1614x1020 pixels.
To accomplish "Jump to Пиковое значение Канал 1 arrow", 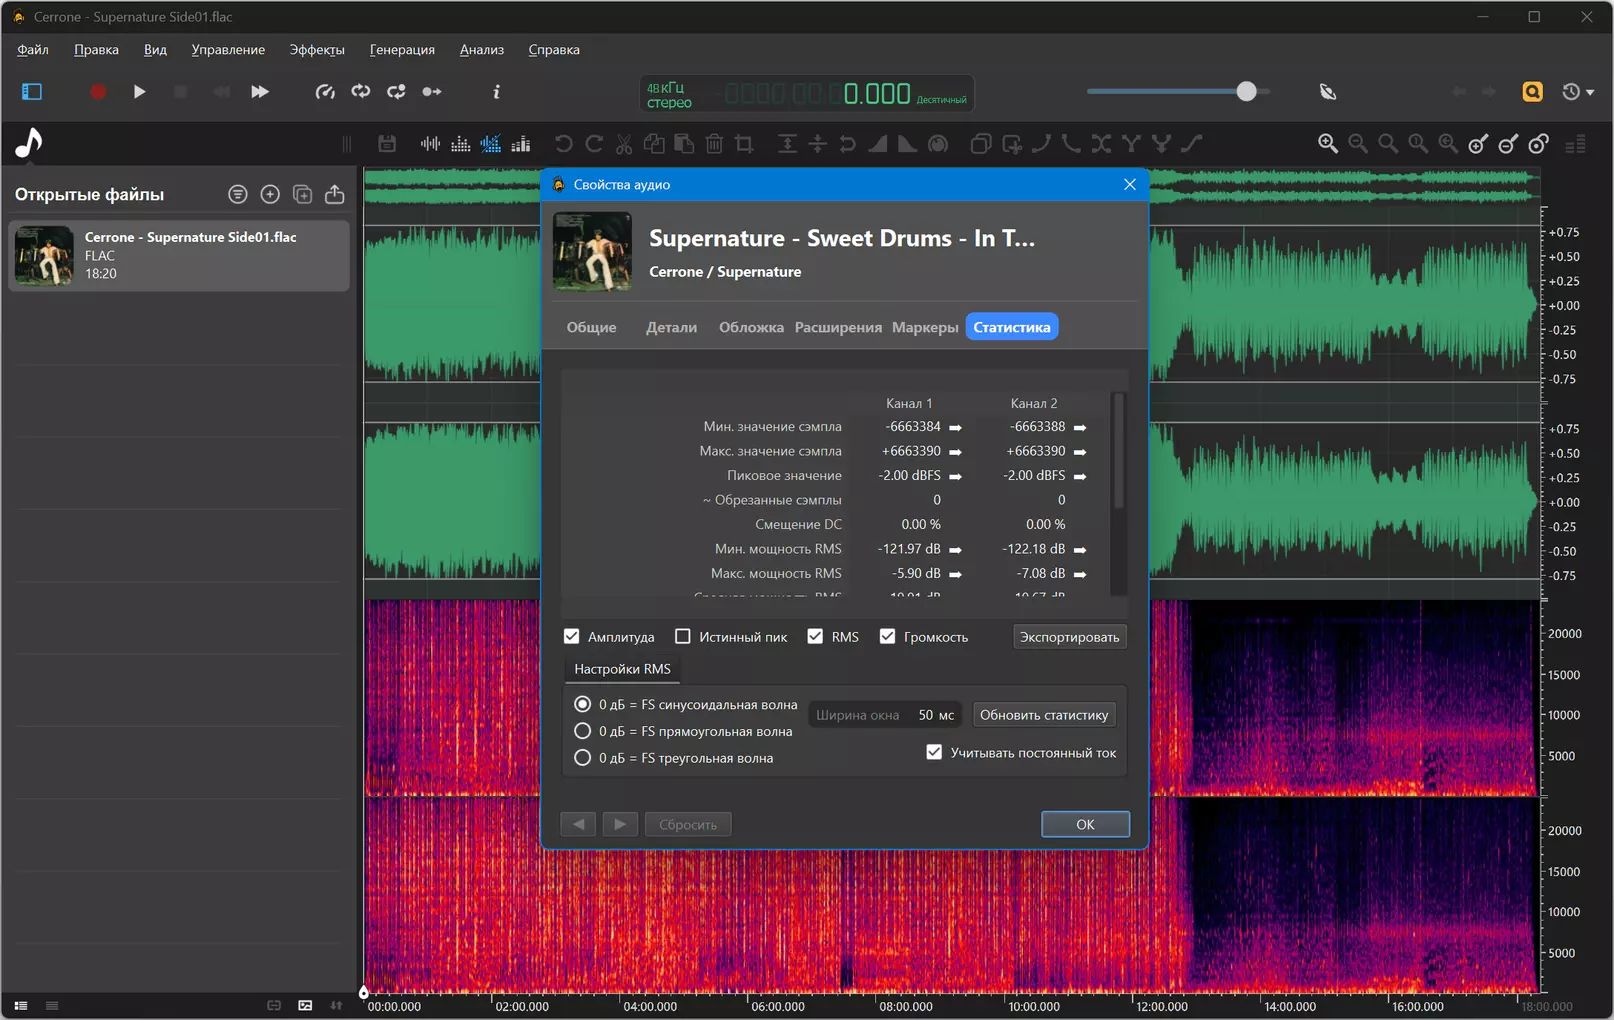I will coord(956,476).
